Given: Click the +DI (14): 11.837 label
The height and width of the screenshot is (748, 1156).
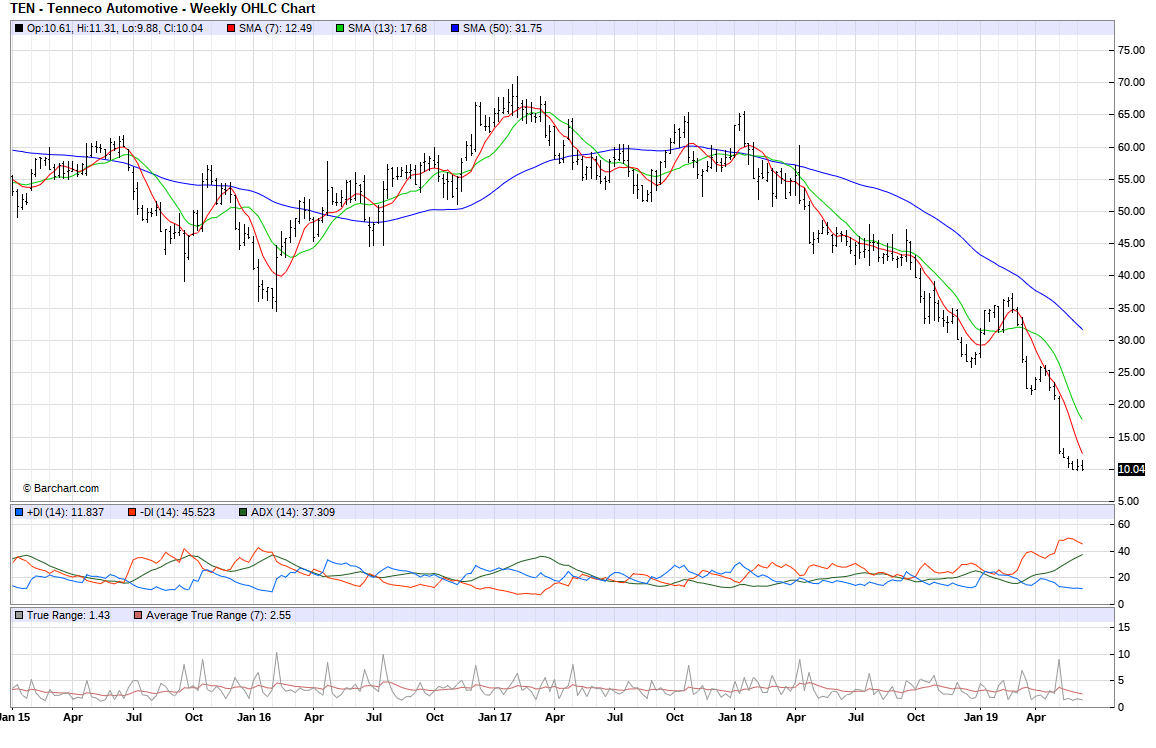Looking at the screenshot, I should (66, 512).
